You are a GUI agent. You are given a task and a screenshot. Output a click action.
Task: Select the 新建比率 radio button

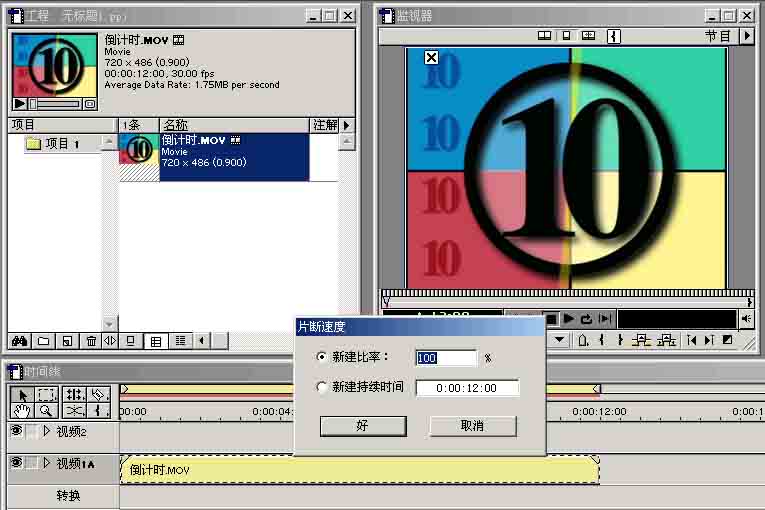pyautogui.click(x=321, y=357)
